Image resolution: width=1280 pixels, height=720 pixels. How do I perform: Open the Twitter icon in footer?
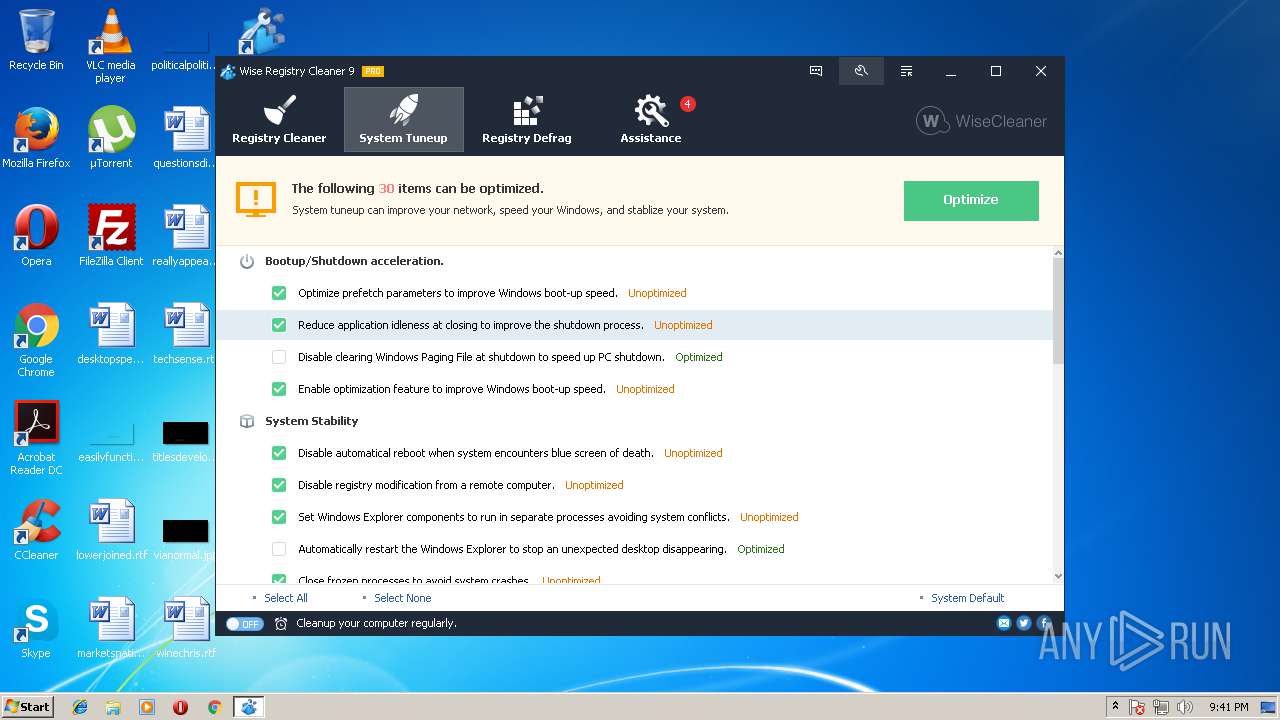pos(1024,623)
